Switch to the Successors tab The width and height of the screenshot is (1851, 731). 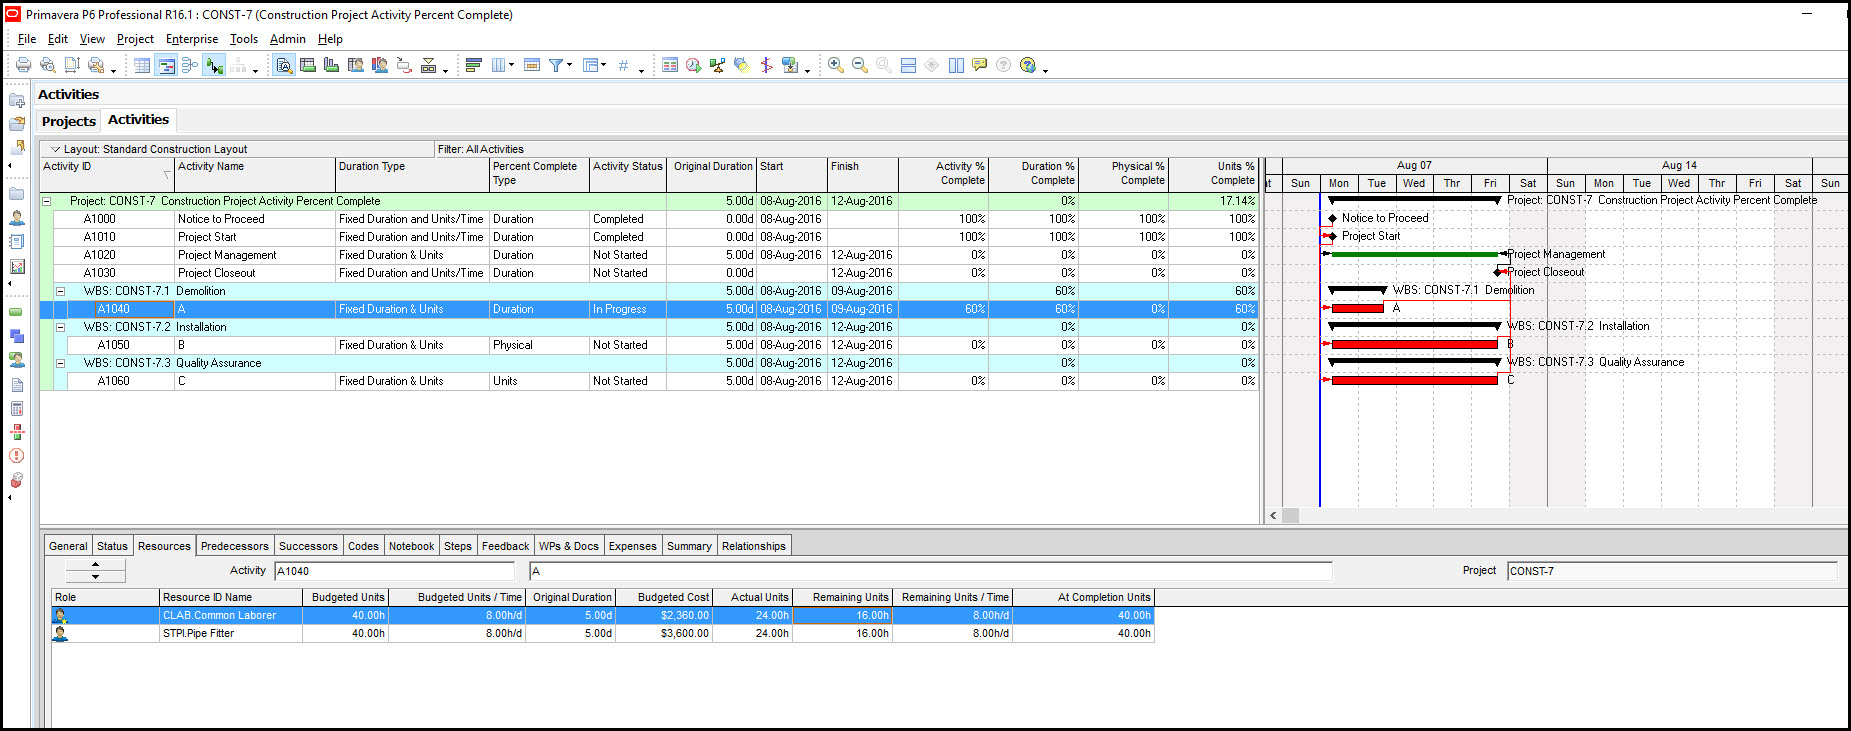[x=308, y=546]
